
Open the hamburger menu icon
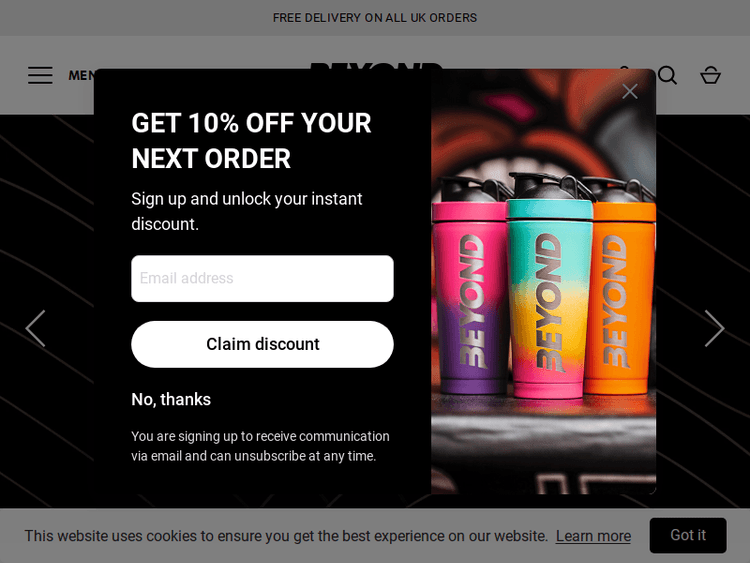(40, 76)
